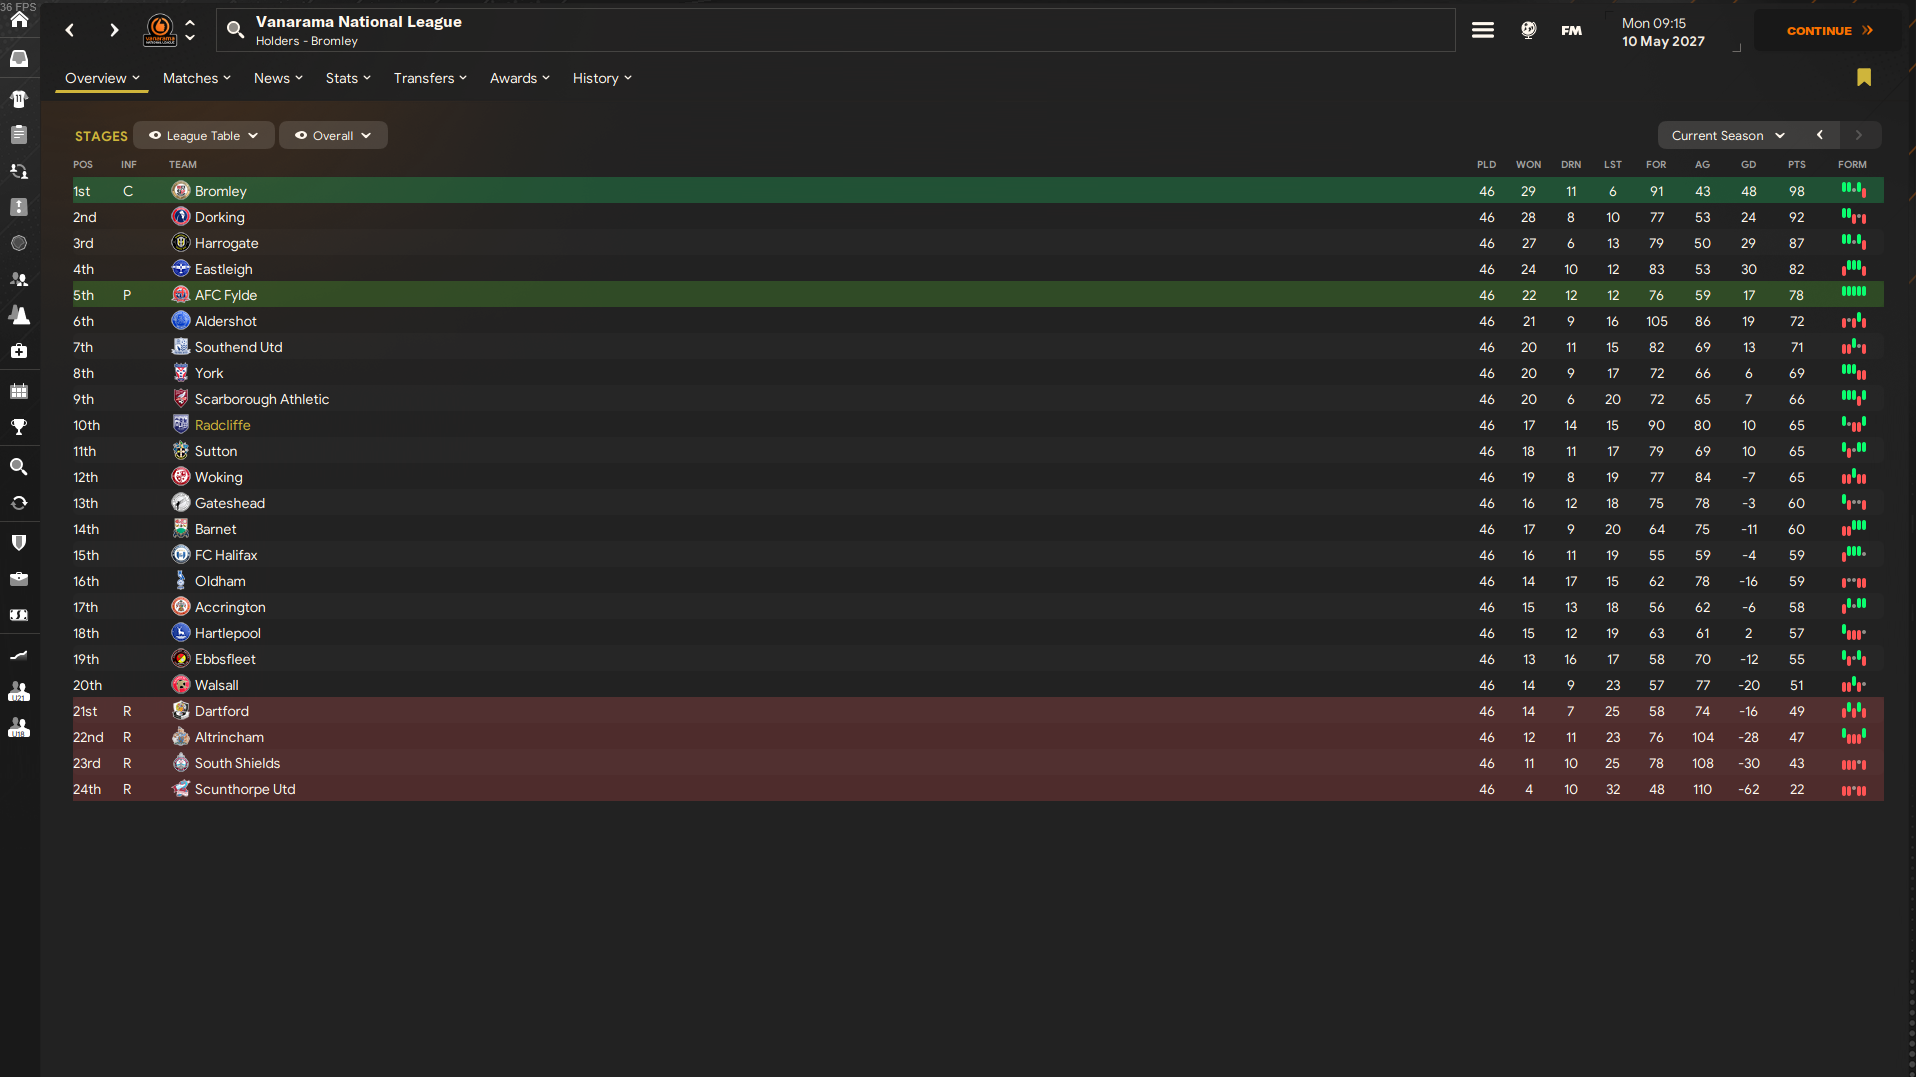Open the U21 squad icon
This screenshot has height=1077, width=1916.
point(19,692)
